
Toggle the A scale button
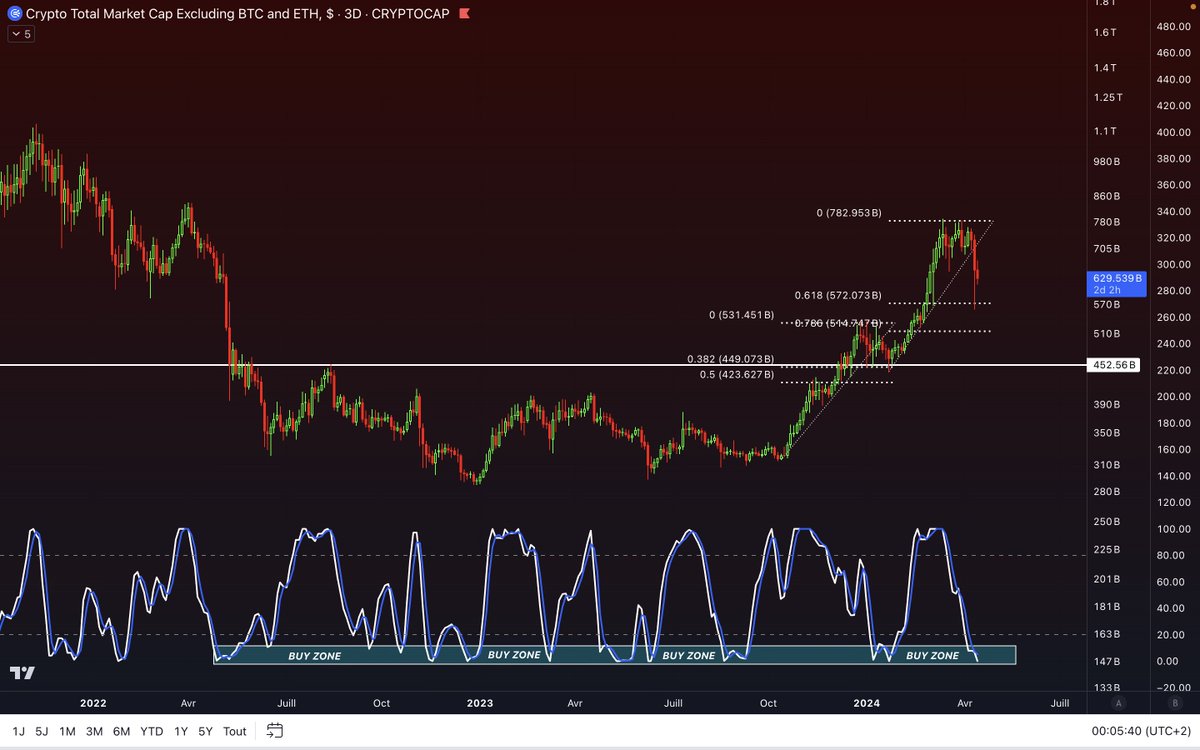click(1119, 702)
